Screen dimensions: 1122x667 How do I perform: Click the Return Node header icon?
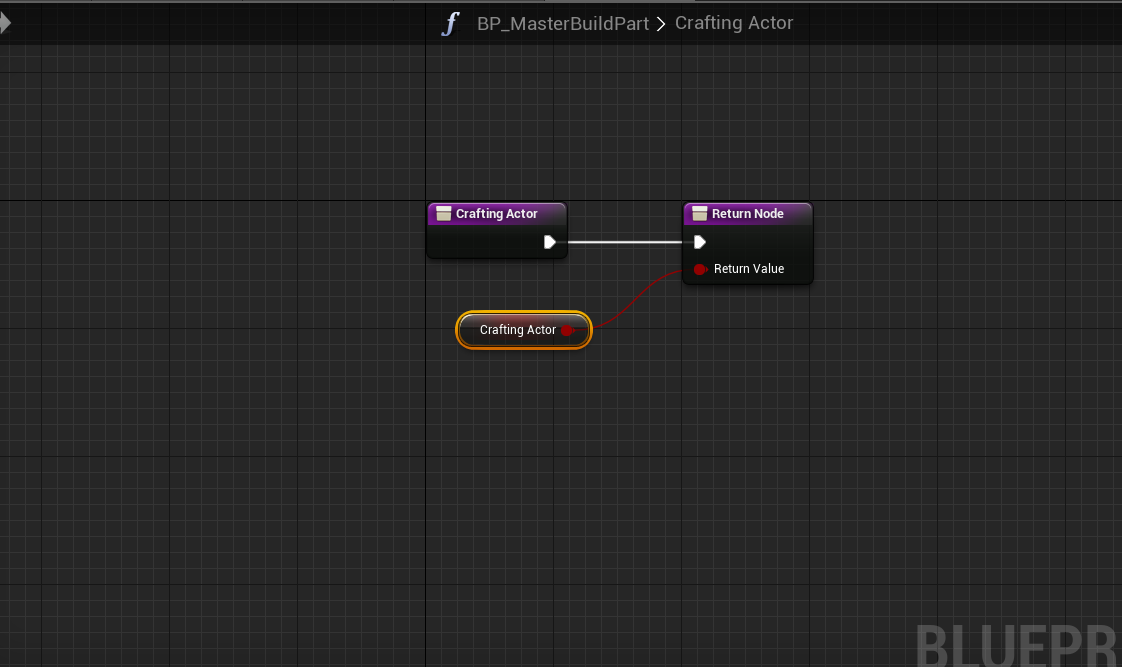700,213
